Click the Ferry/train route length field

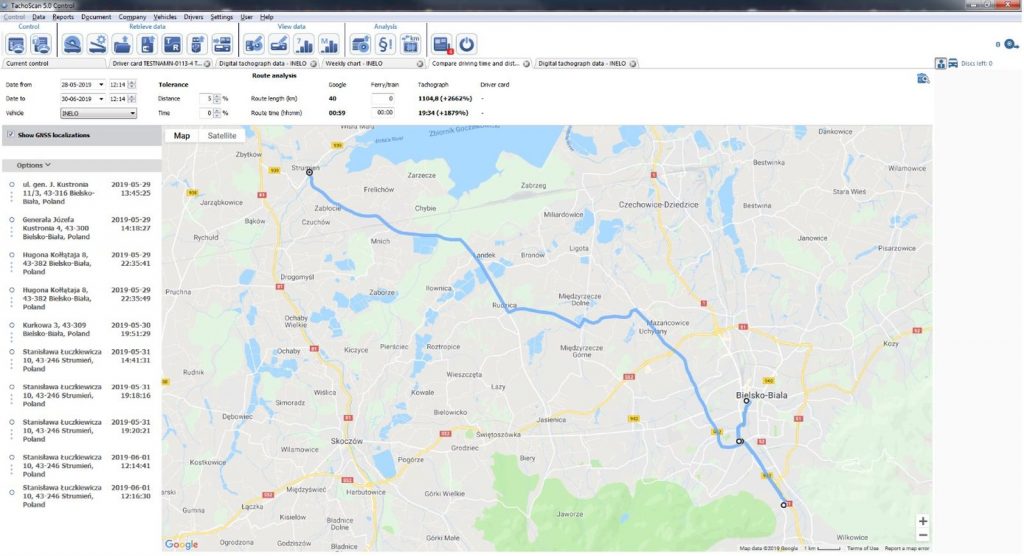point(383,99)
